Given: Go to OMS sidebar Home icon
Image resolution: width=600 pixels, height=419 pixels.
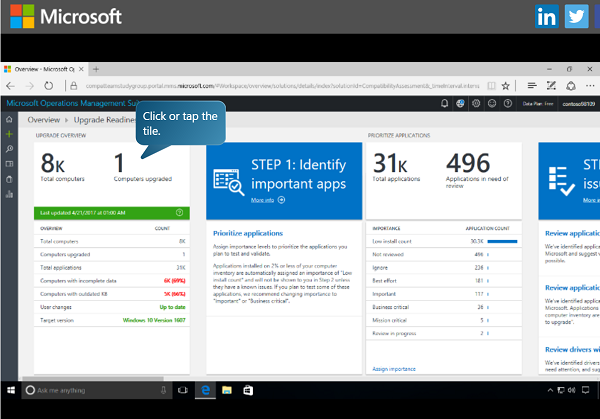Looking at the screenshot, I should click(9, 119).
